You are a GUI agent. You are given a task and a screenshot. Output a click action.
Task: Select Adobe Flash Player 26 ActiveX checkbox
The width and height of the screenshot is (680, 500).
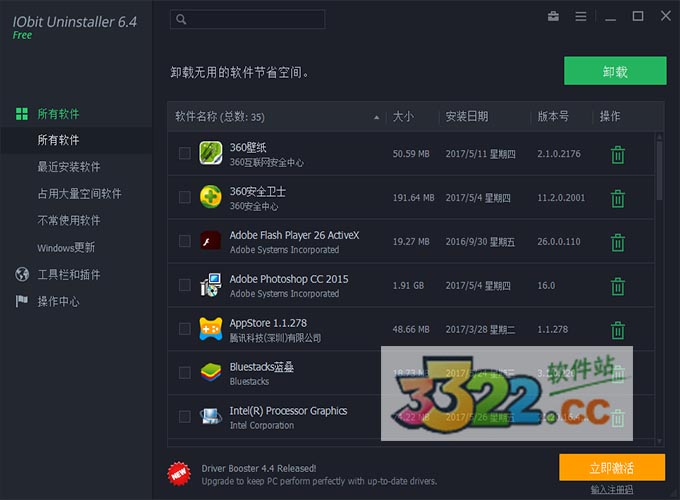point(185,241)
